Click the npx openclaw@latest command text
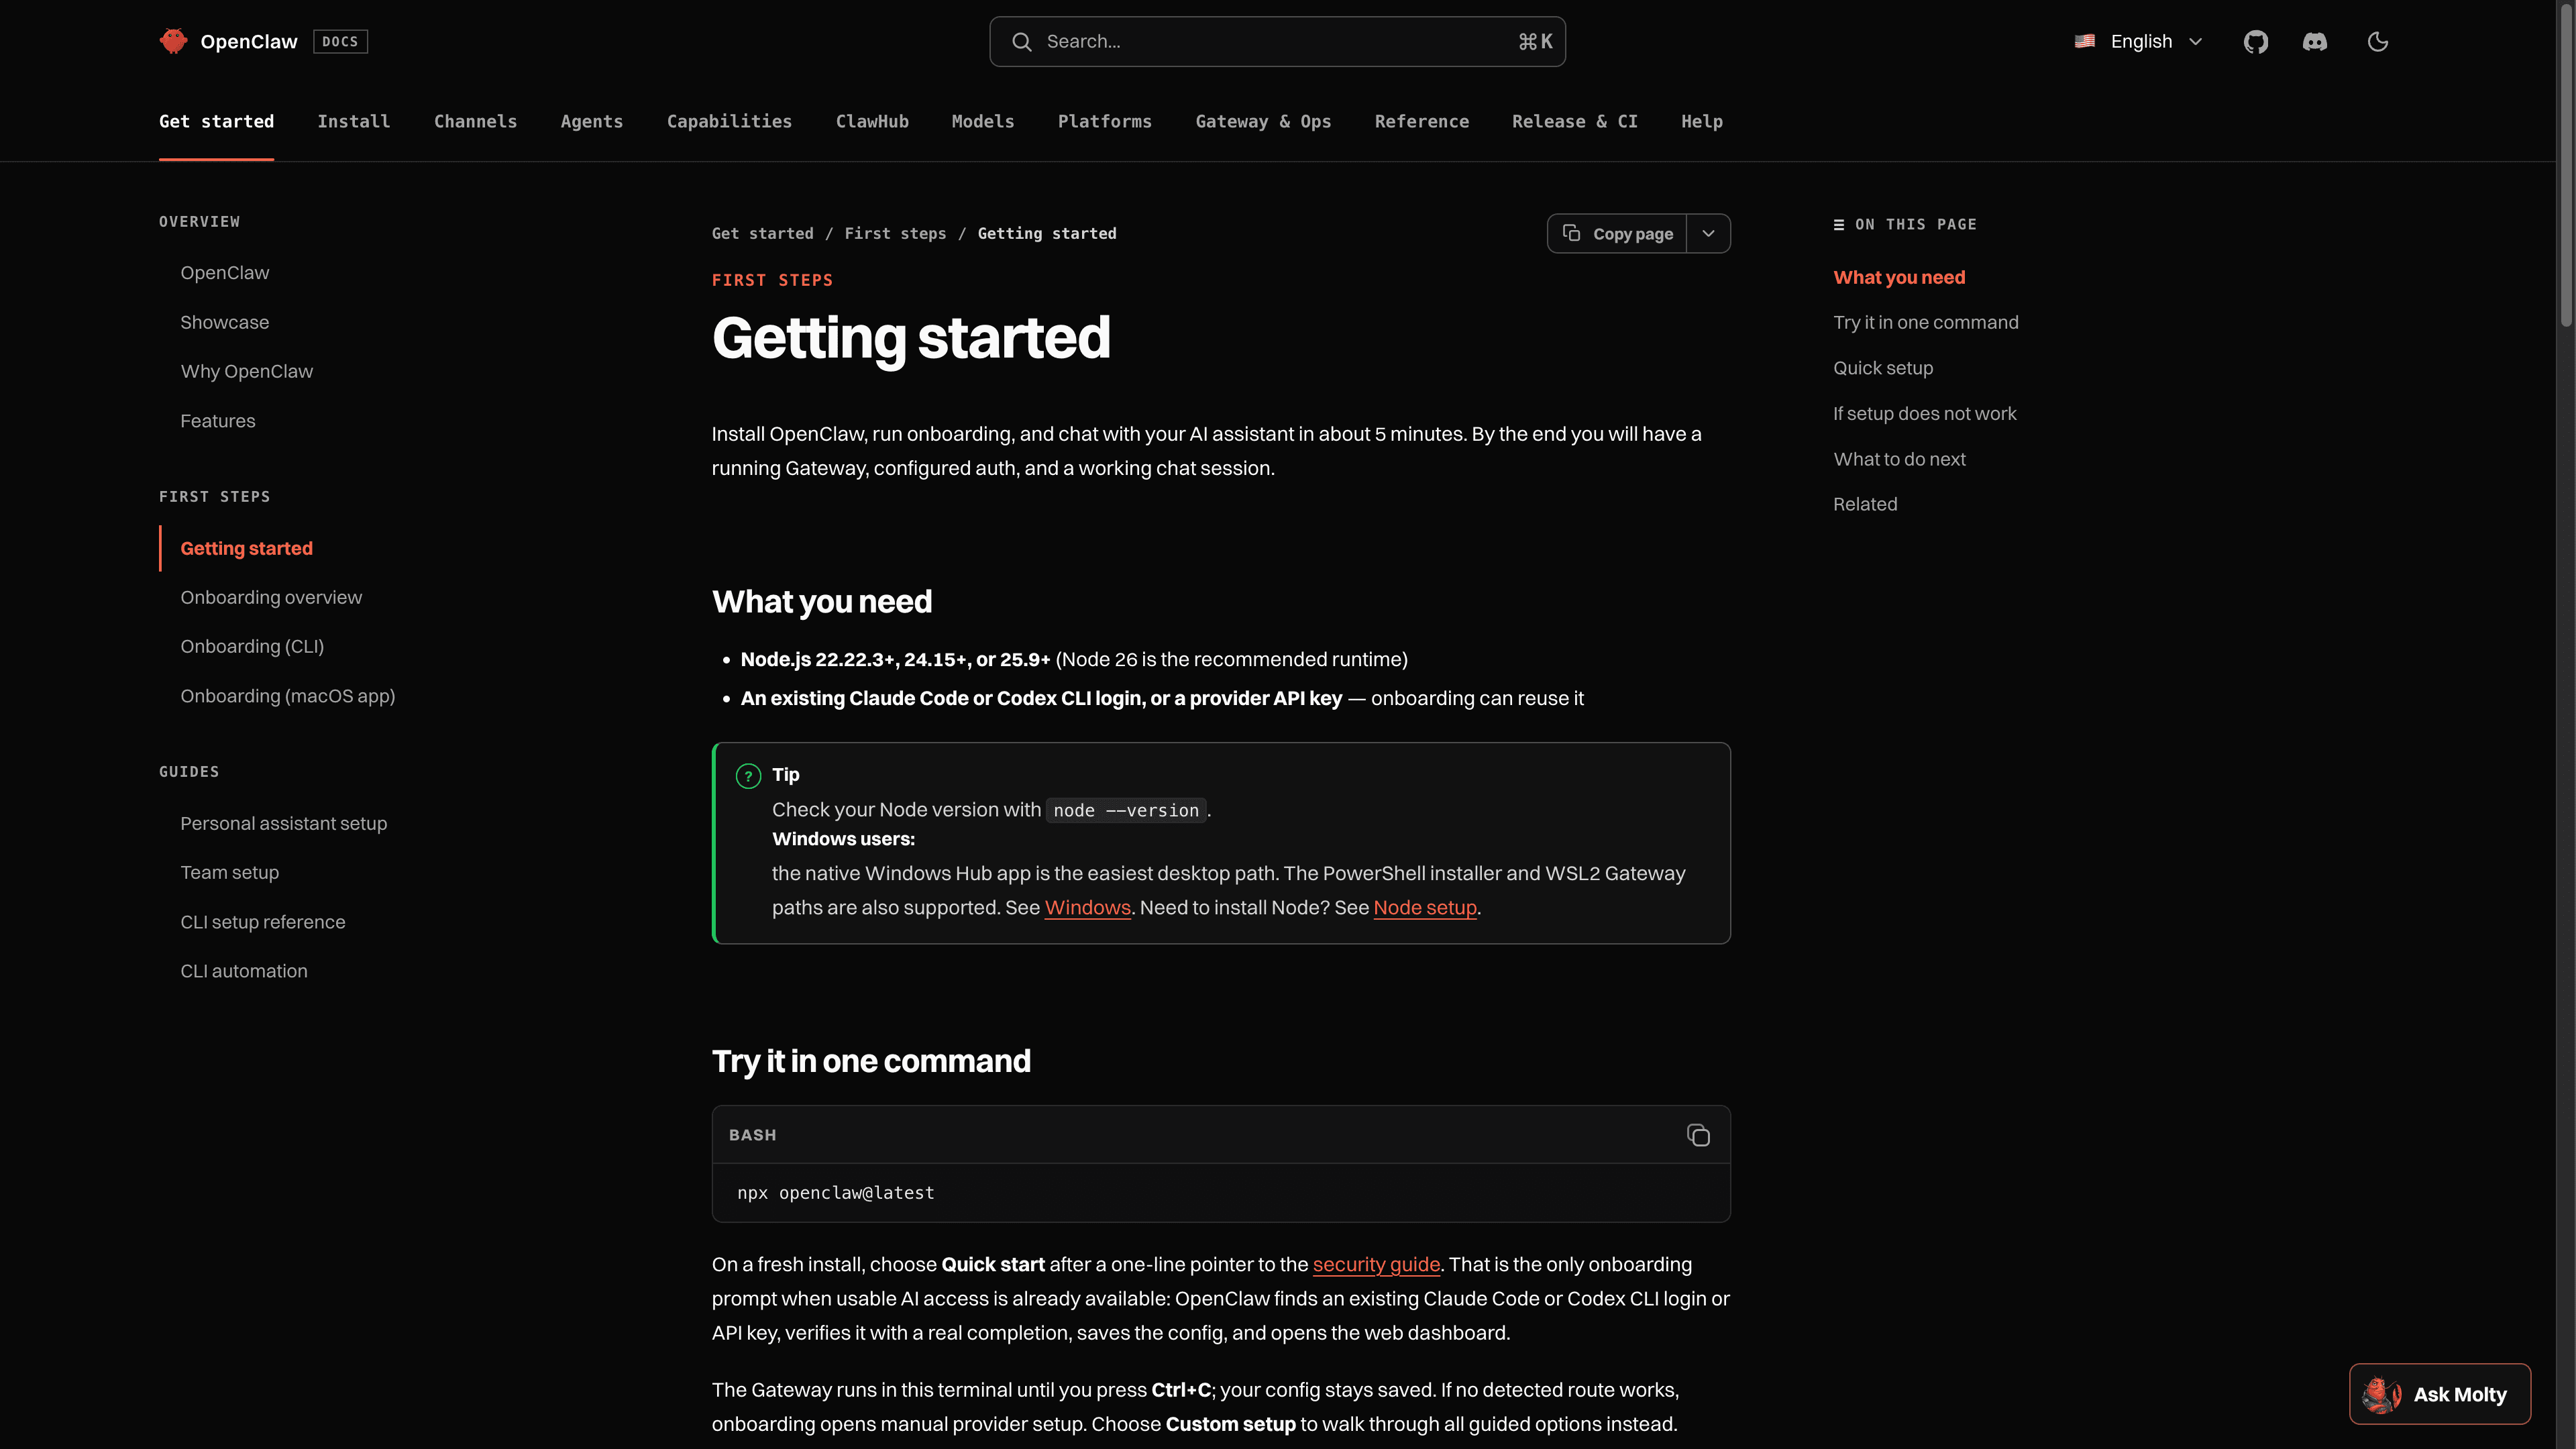This screenshot has height=1449, width=2576. click(835, 1192)
